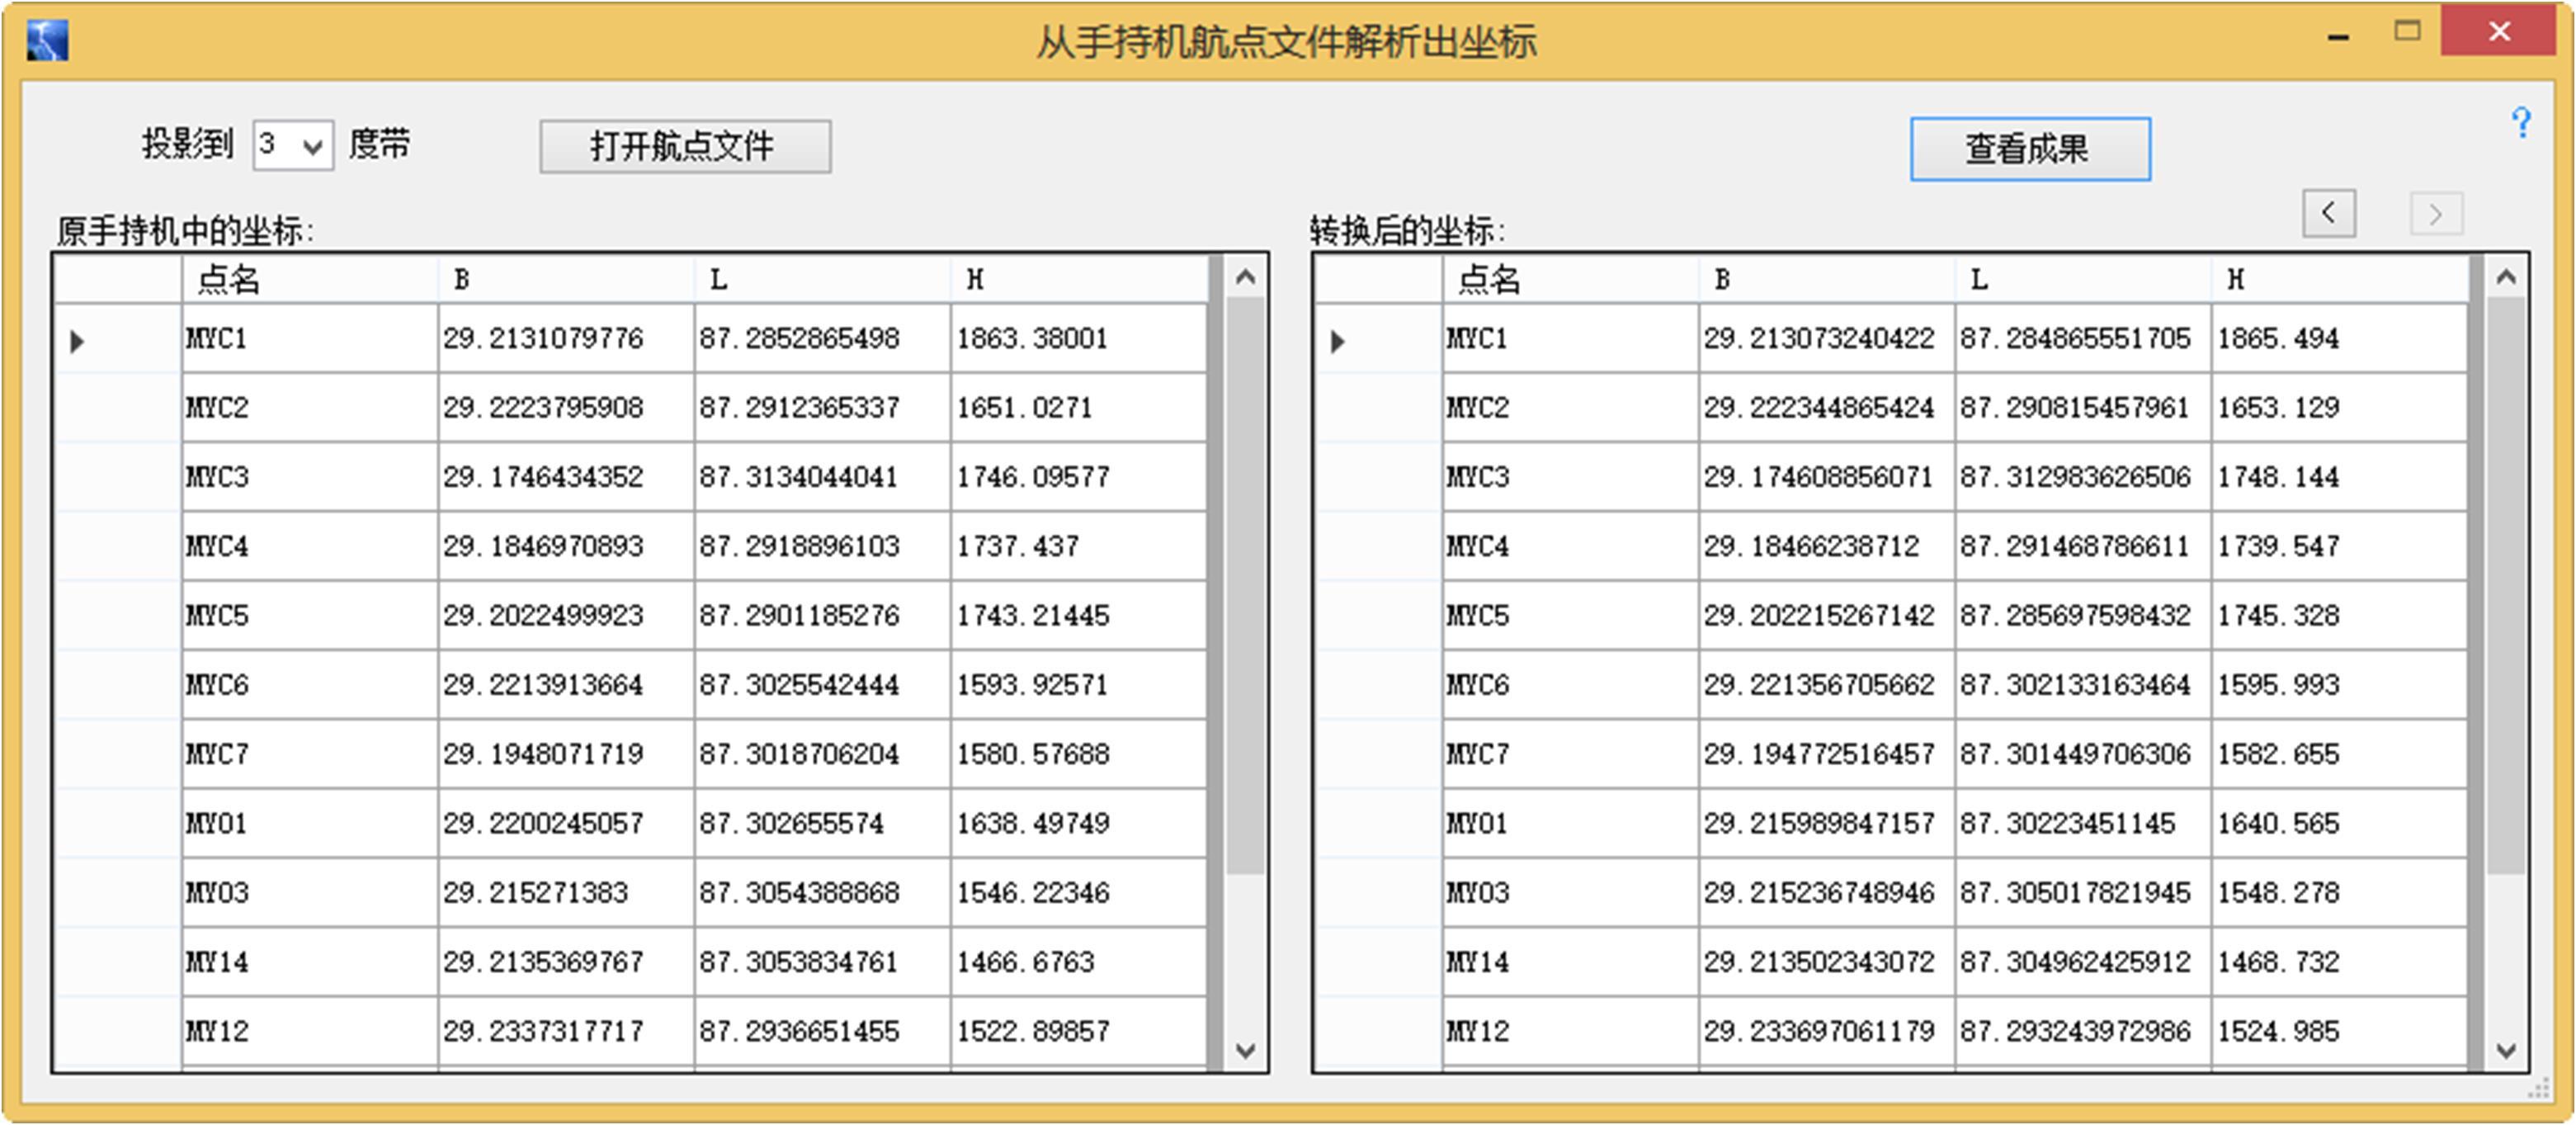The width and height of the screenshot is (2576, 1125).
Task: Click cell 29.213073240422 in the right table
Action: pyautogui.click(x=1827, y=339)
